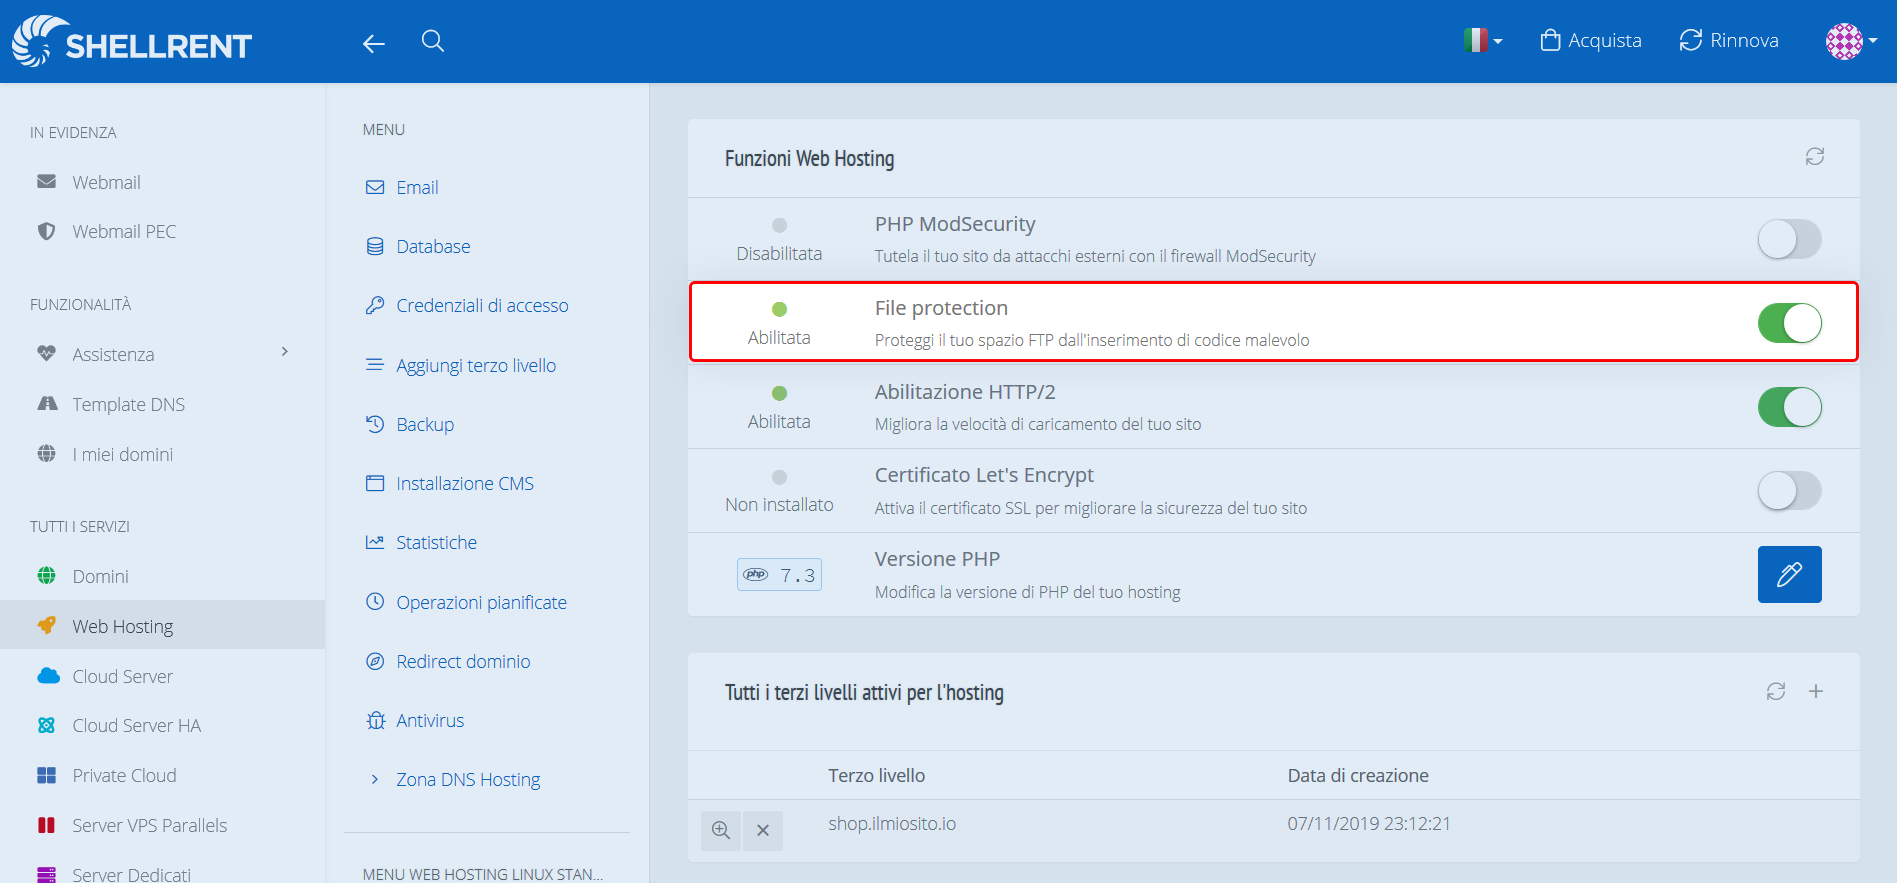1897x883 pixels.
Task: Click the Domini globe icon
Action: 46,575
